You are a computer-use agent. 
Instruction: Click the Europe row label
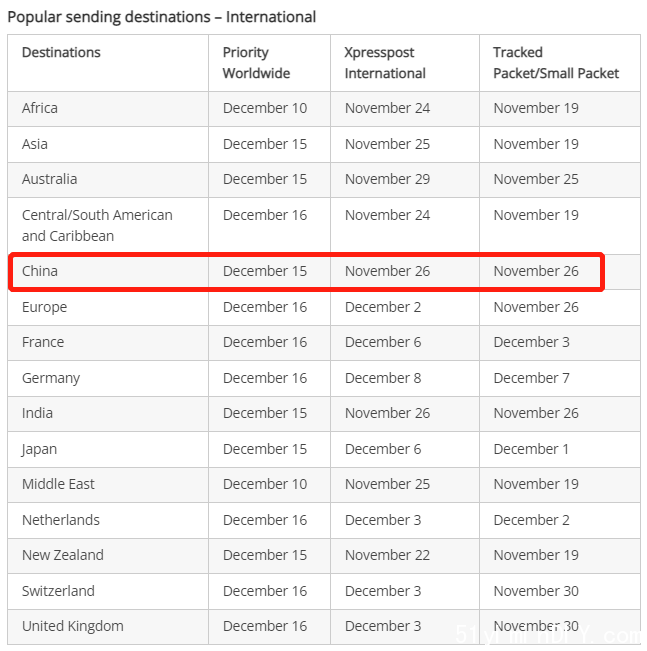click(x=44, y=307)
